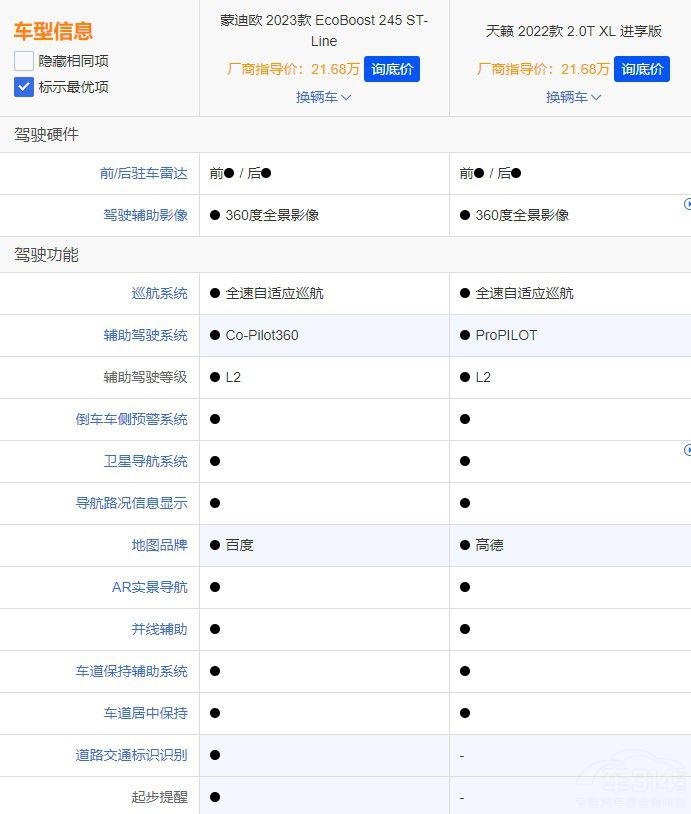Click the 倒车车侧预警系统 link

[131, 419]
